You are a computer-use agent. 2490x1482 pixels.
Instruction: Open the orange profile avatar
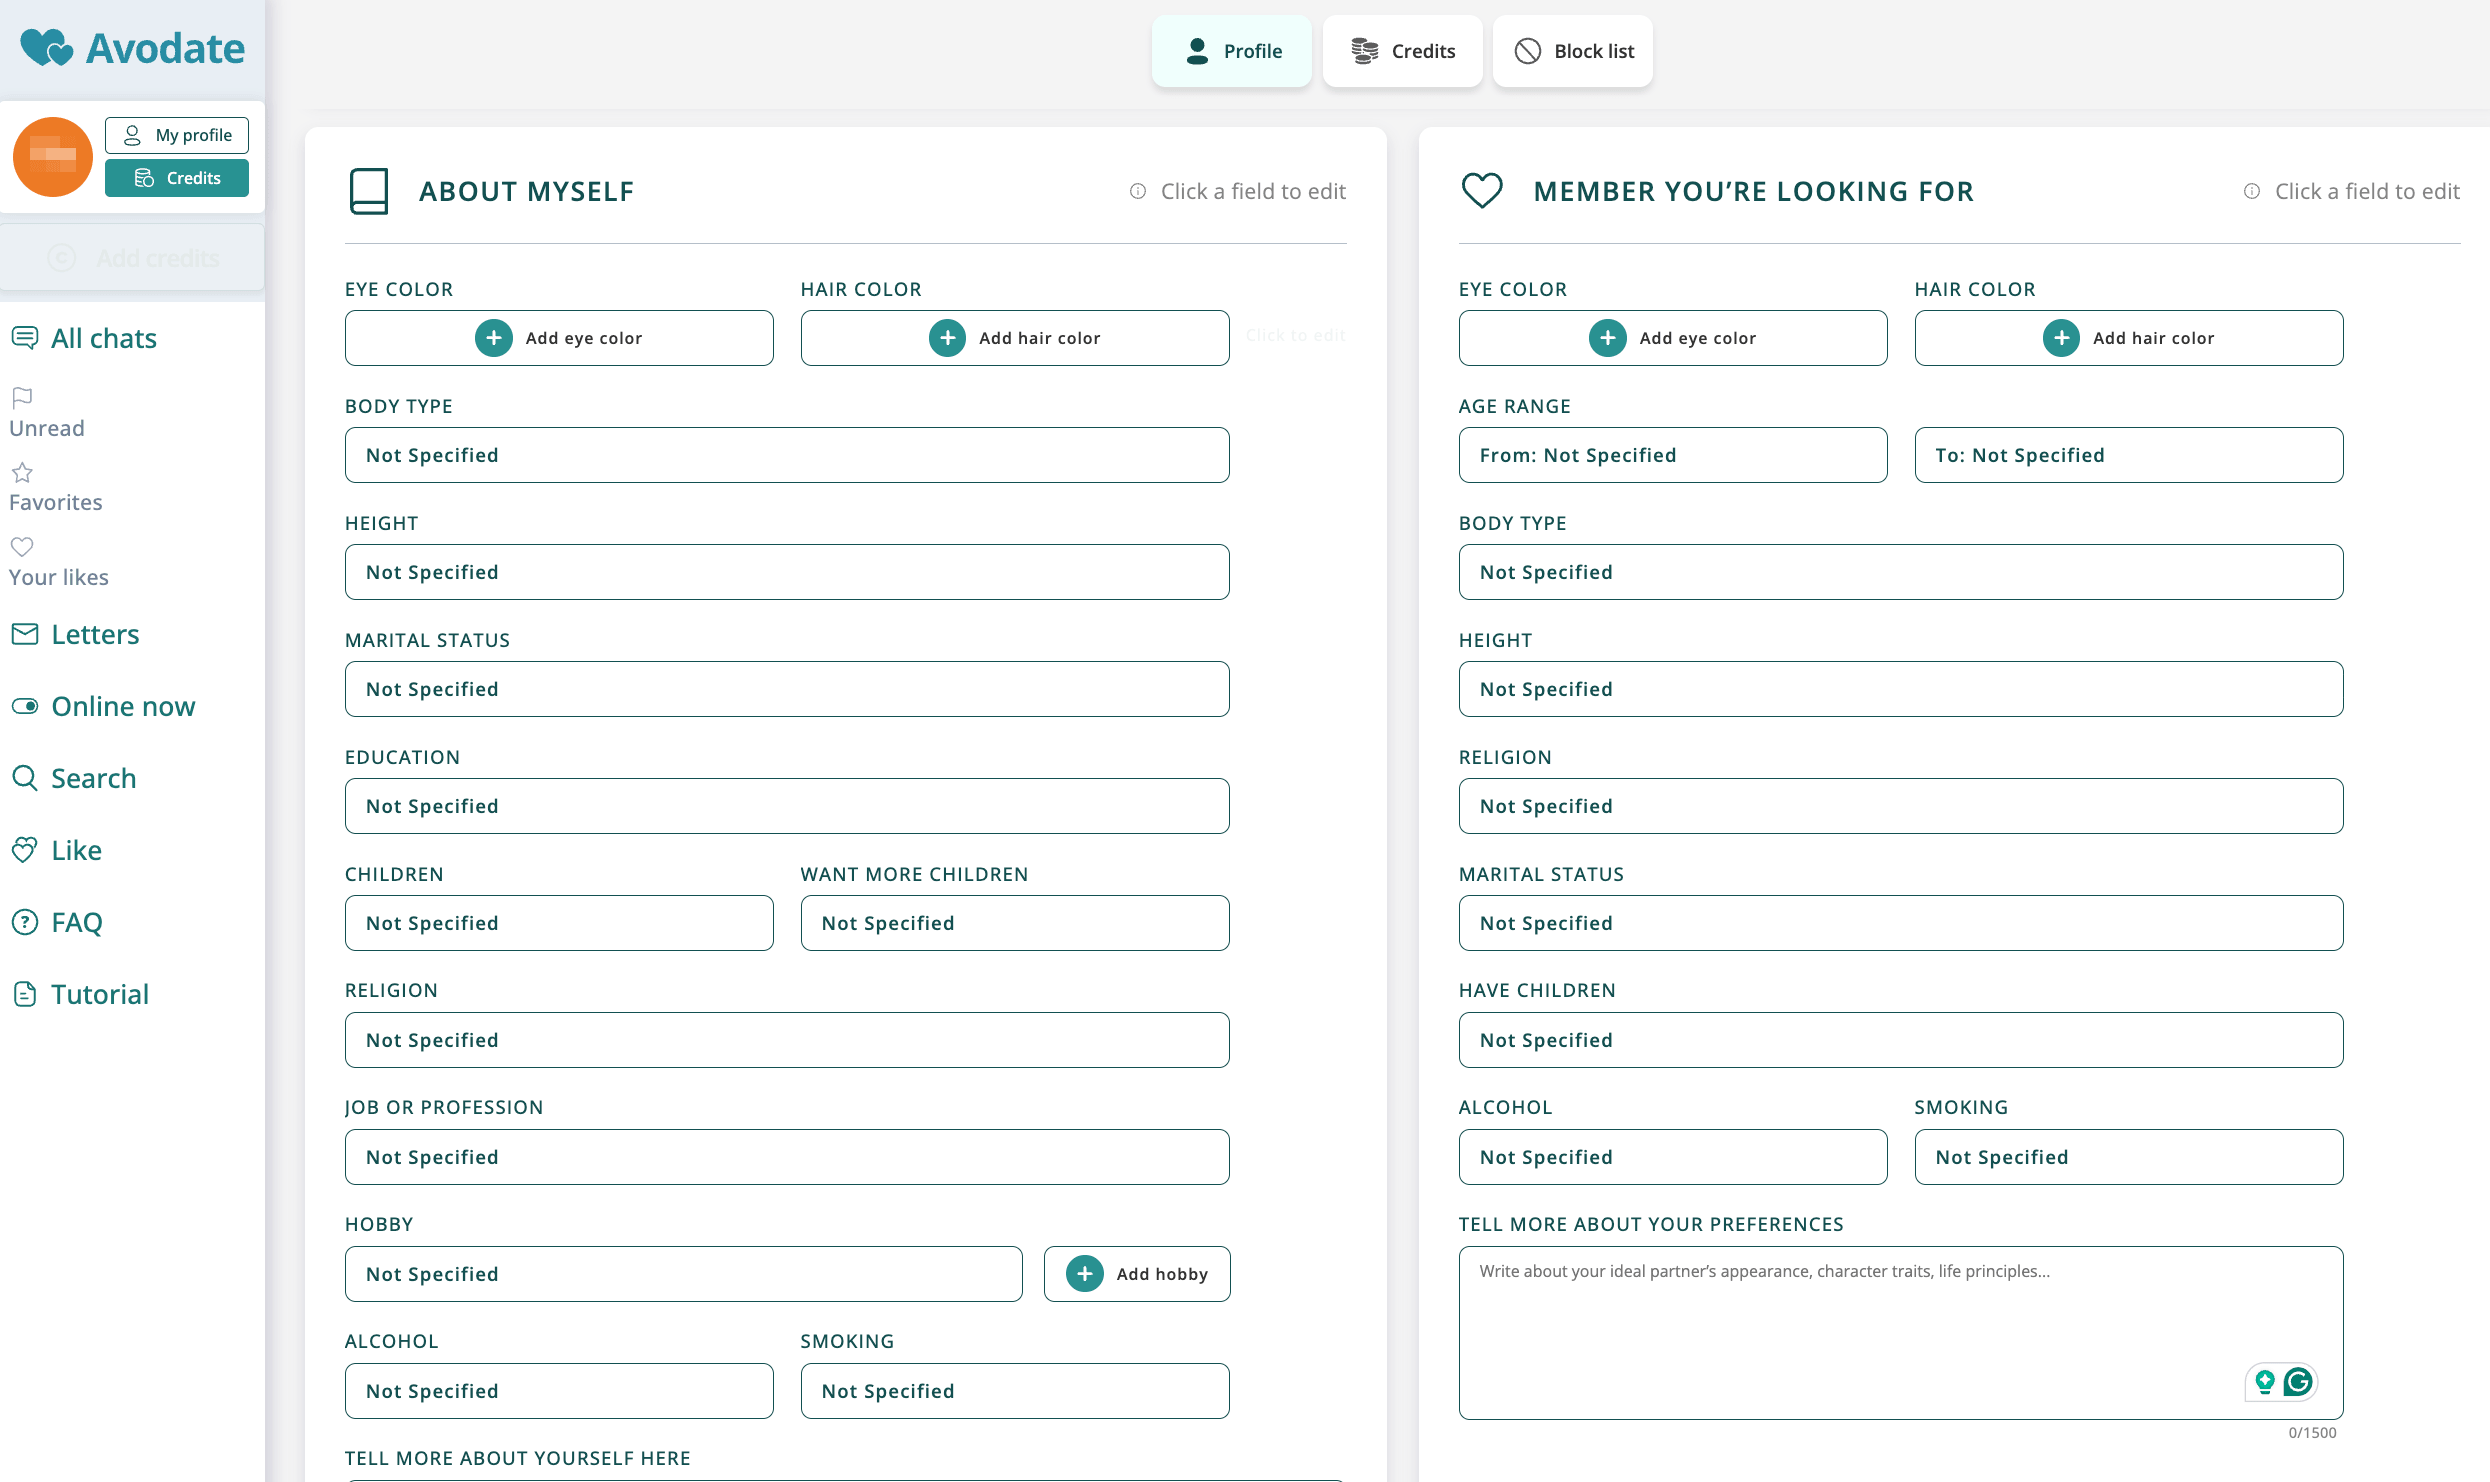click(53, 157)
